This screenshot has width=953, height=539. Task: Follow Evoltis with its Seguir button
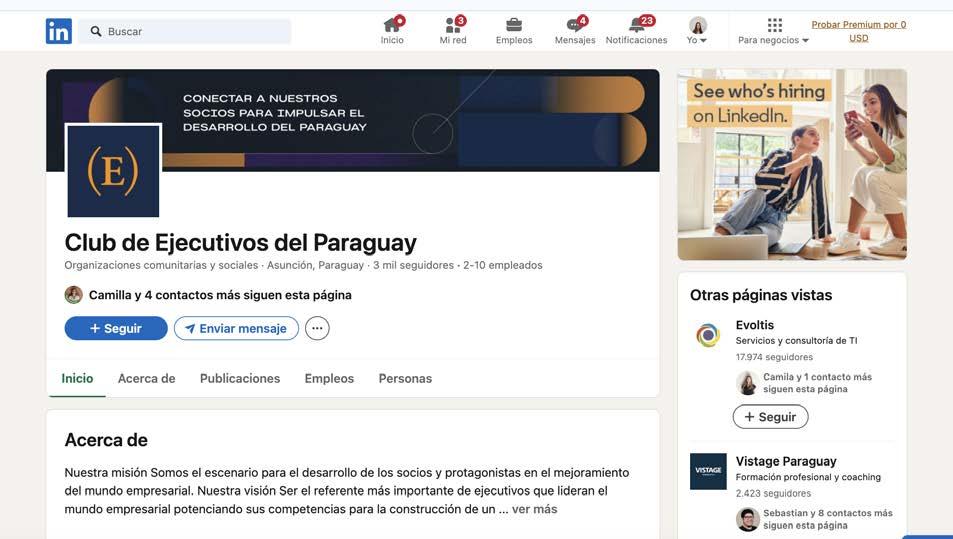(x=771, y=417)
